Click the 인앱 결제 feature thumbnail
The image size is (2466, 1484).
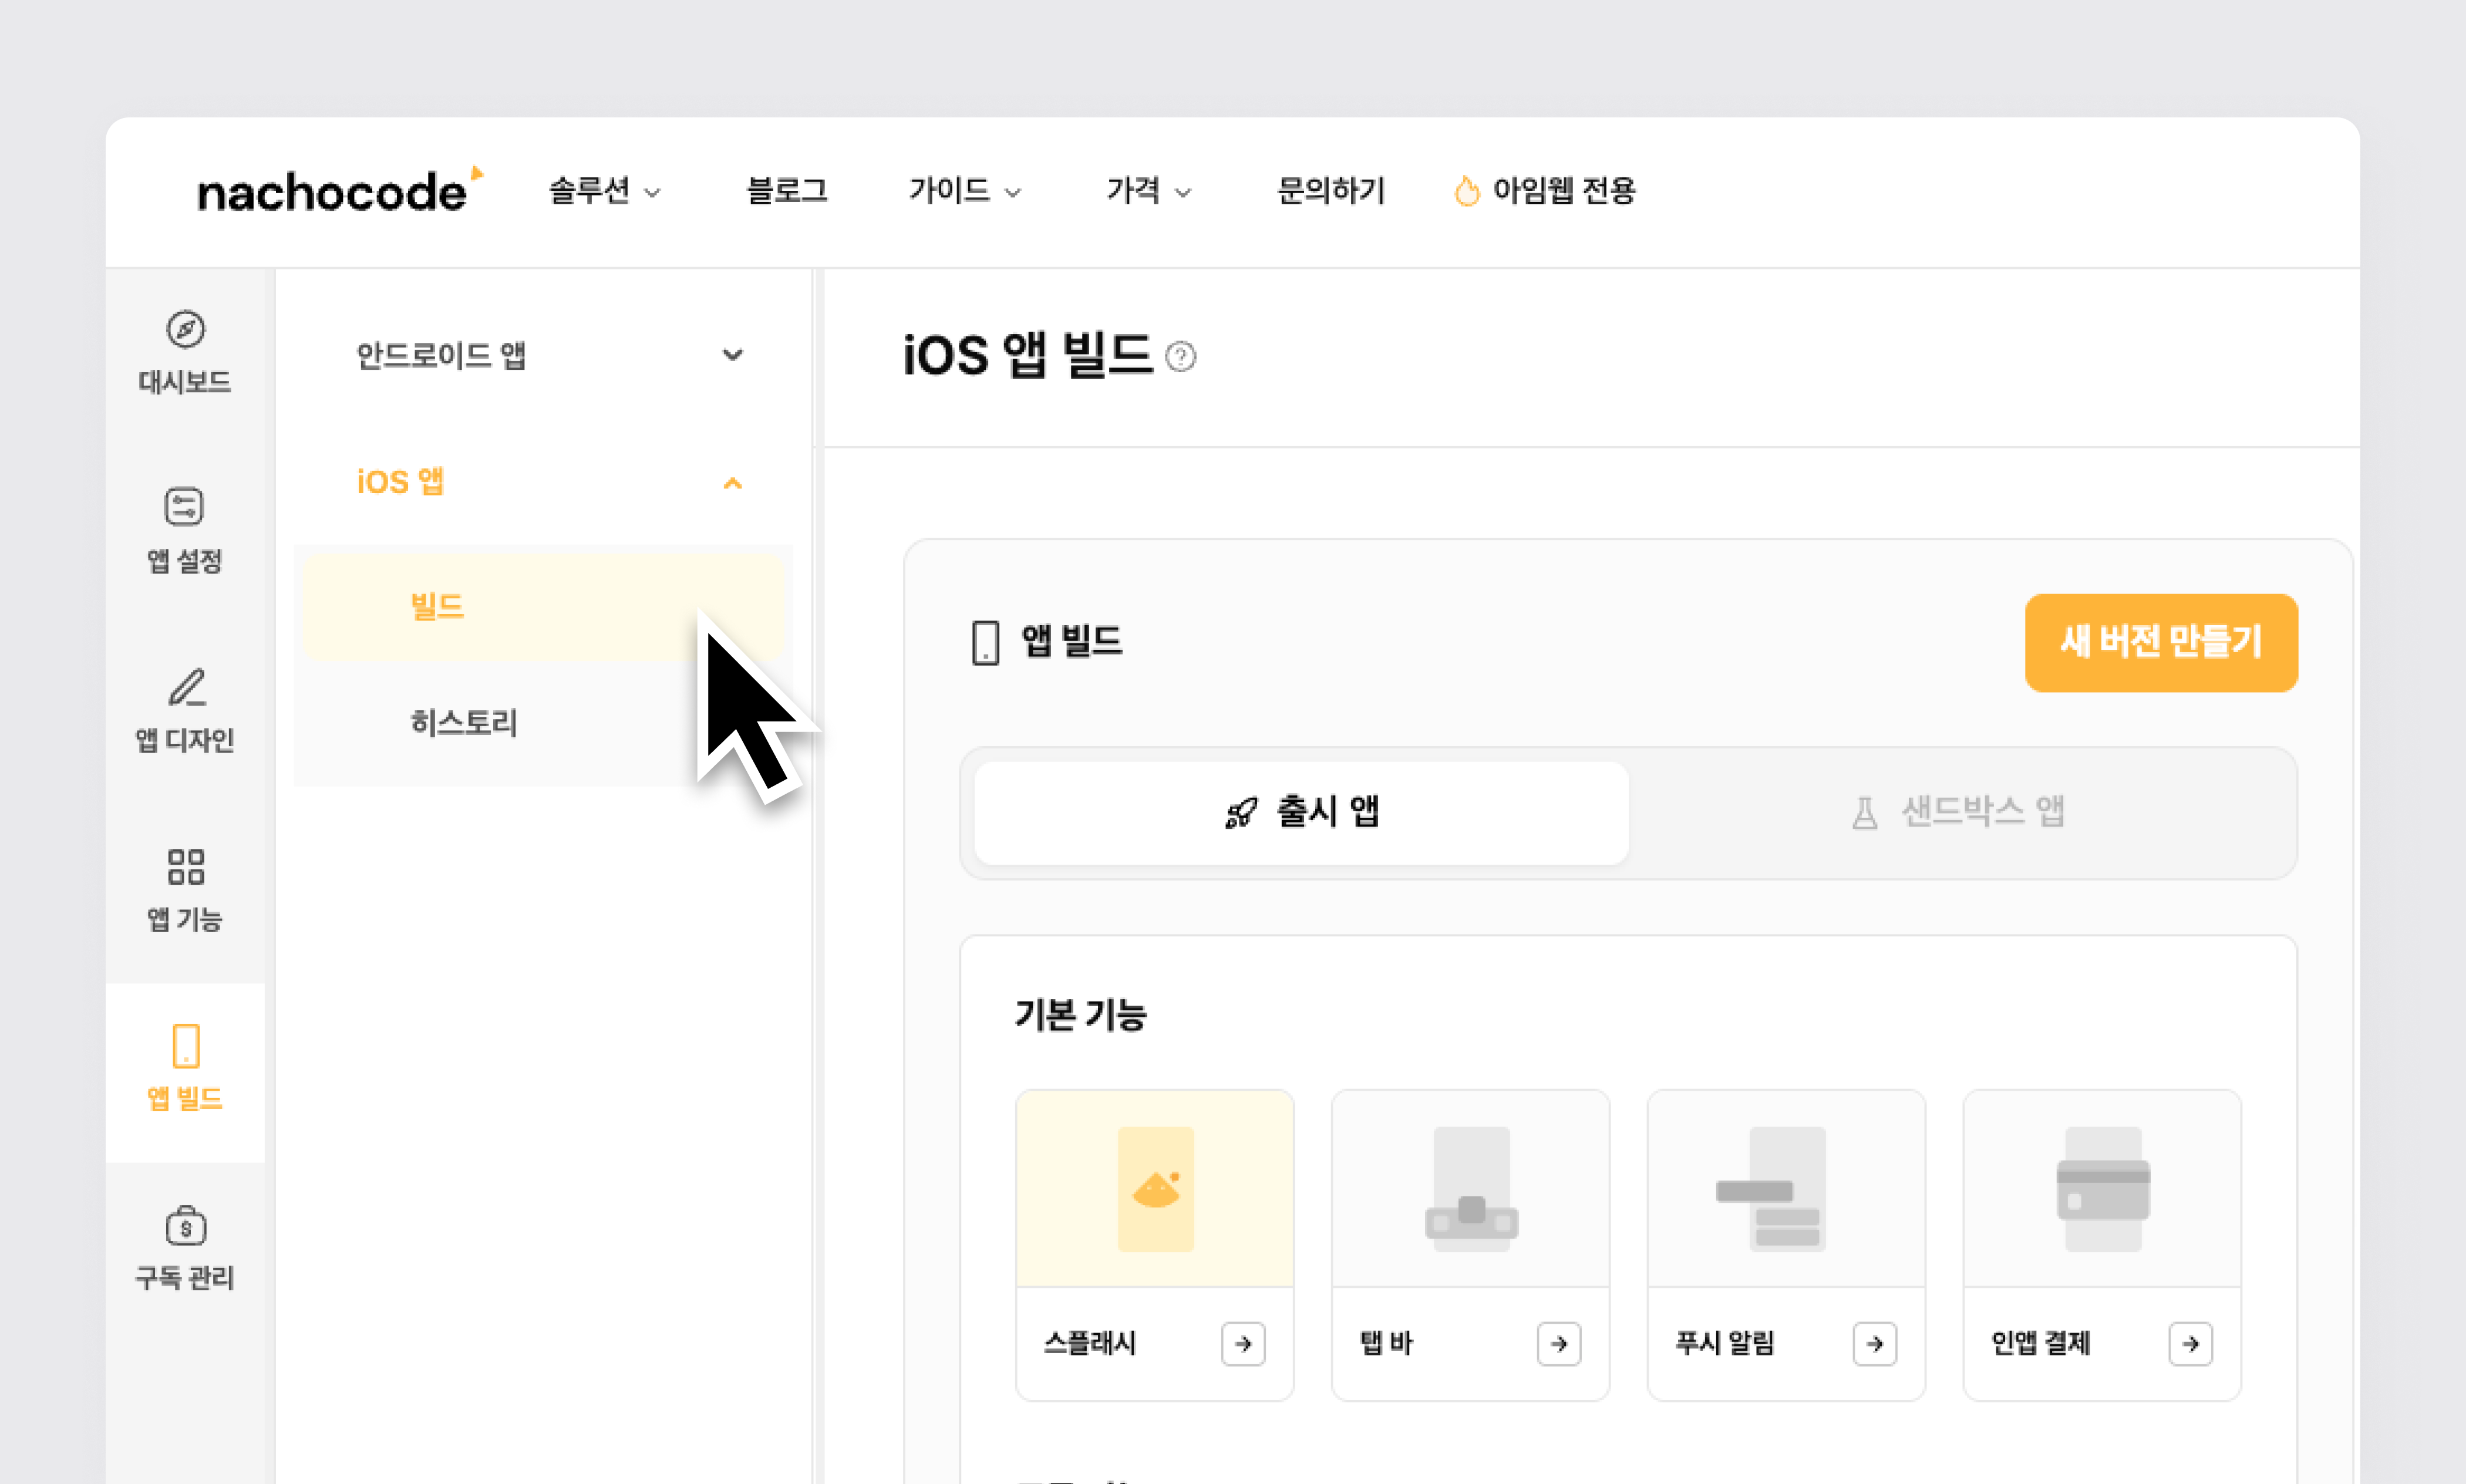(2102, 1188)
